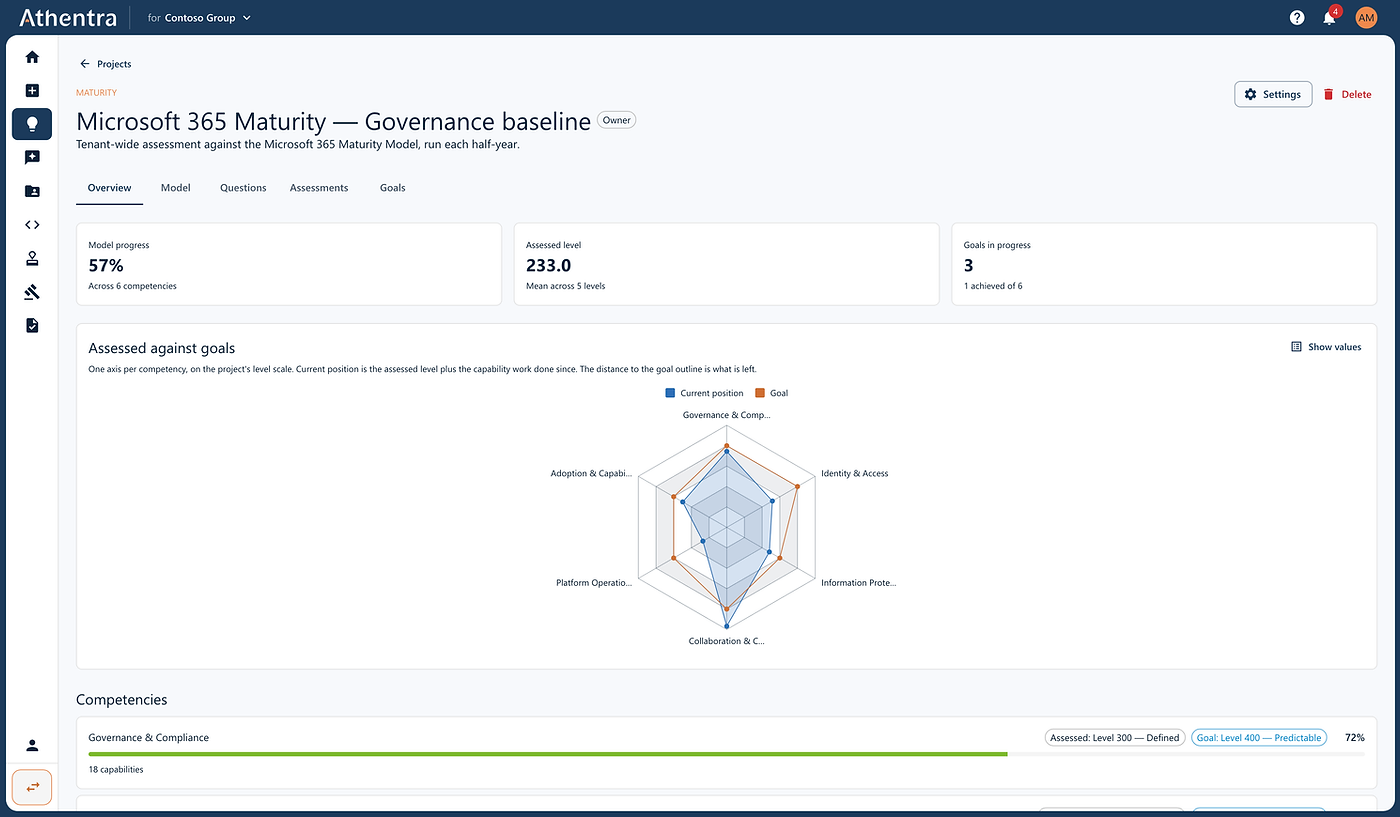Click the Assessed: Level 300 — Defined chip
The image size is (1400, 817).
1115,738
